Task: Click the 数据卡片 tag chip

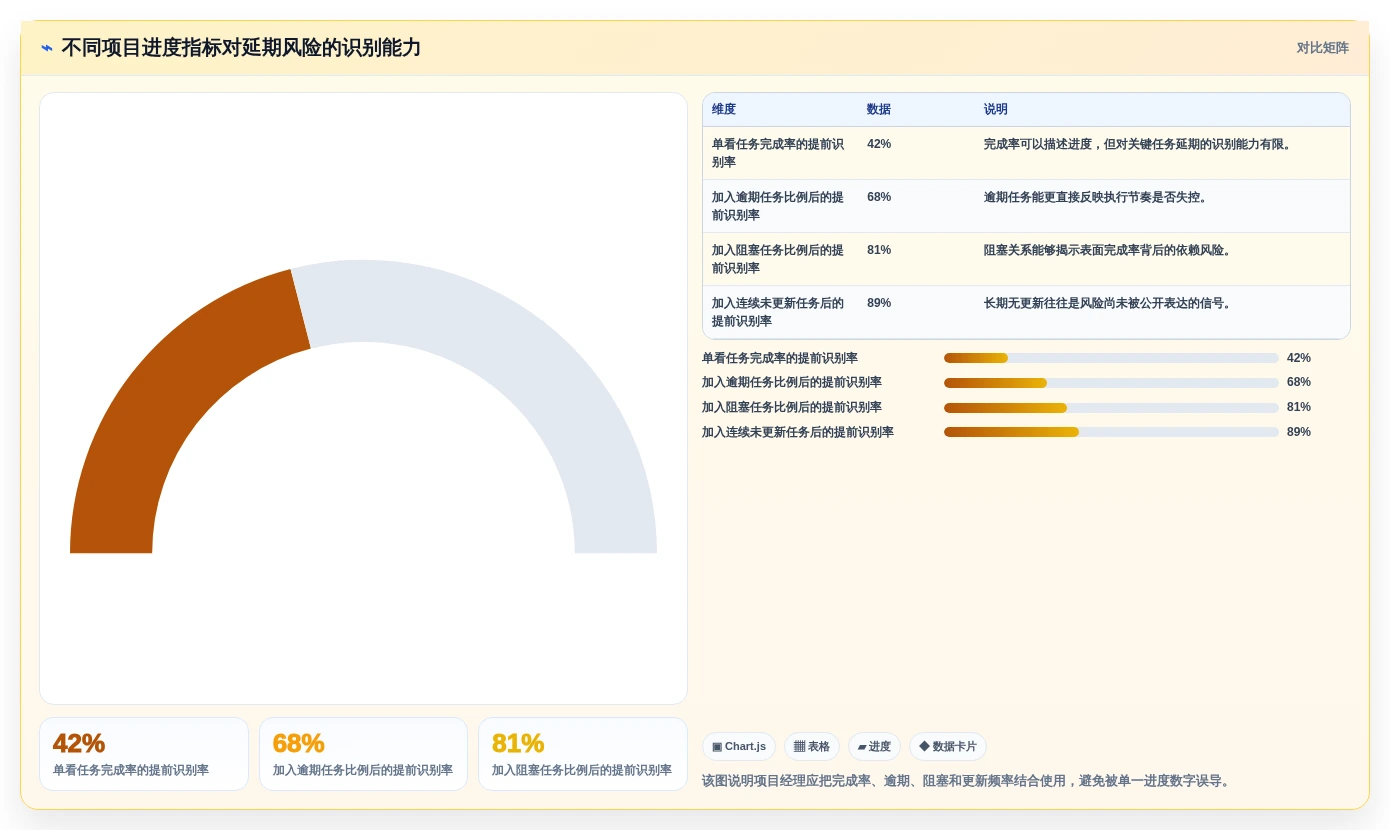Action: (948, 747)
